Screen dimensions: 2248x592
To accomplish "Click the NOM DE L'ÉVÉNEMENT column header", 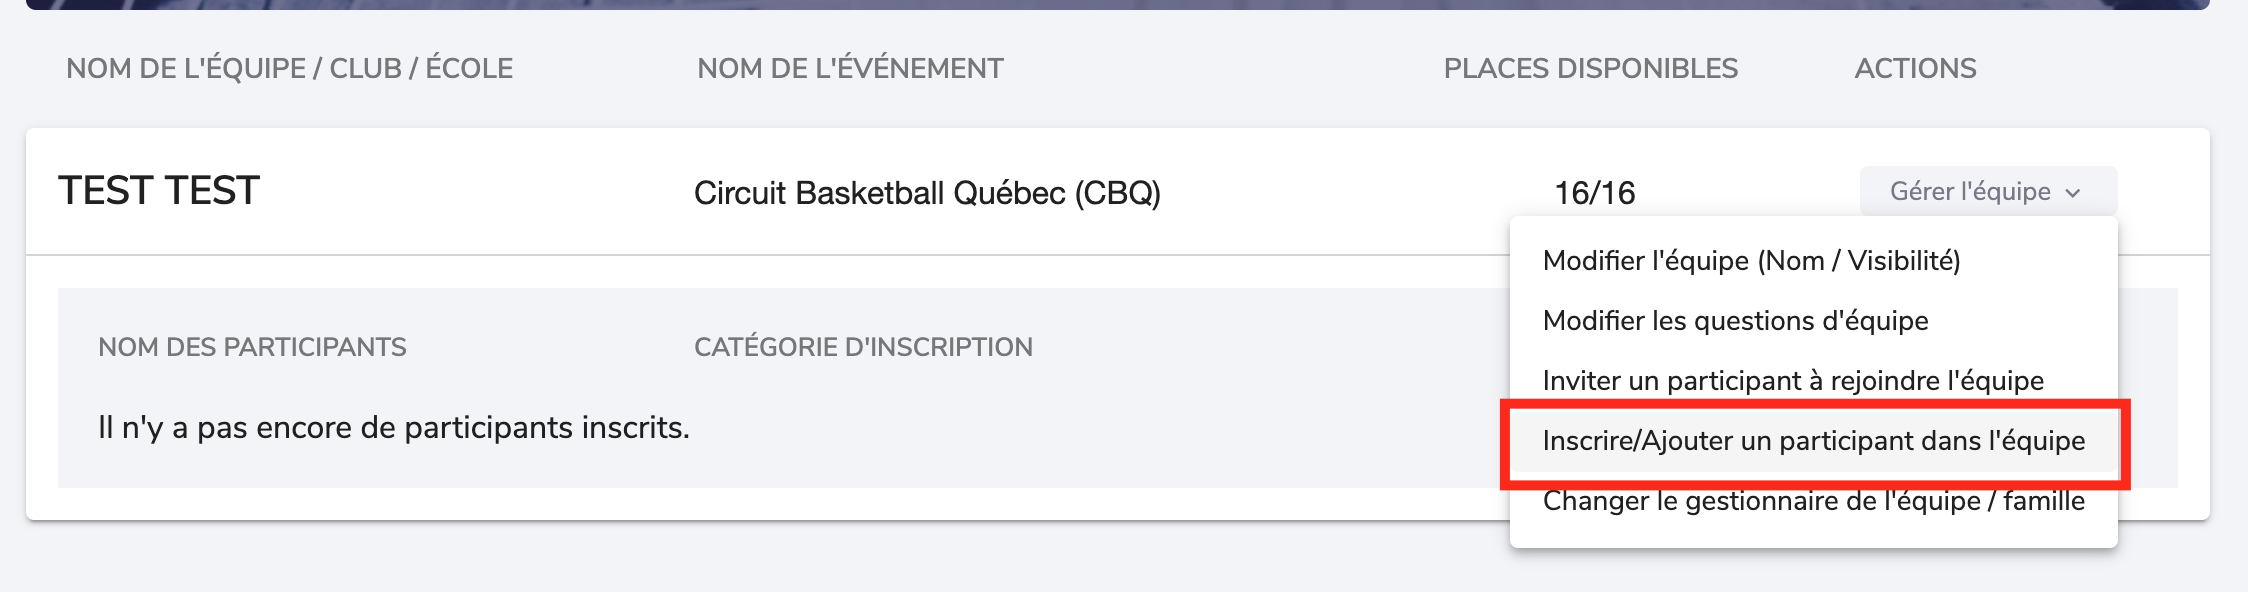I will (850, 69).
